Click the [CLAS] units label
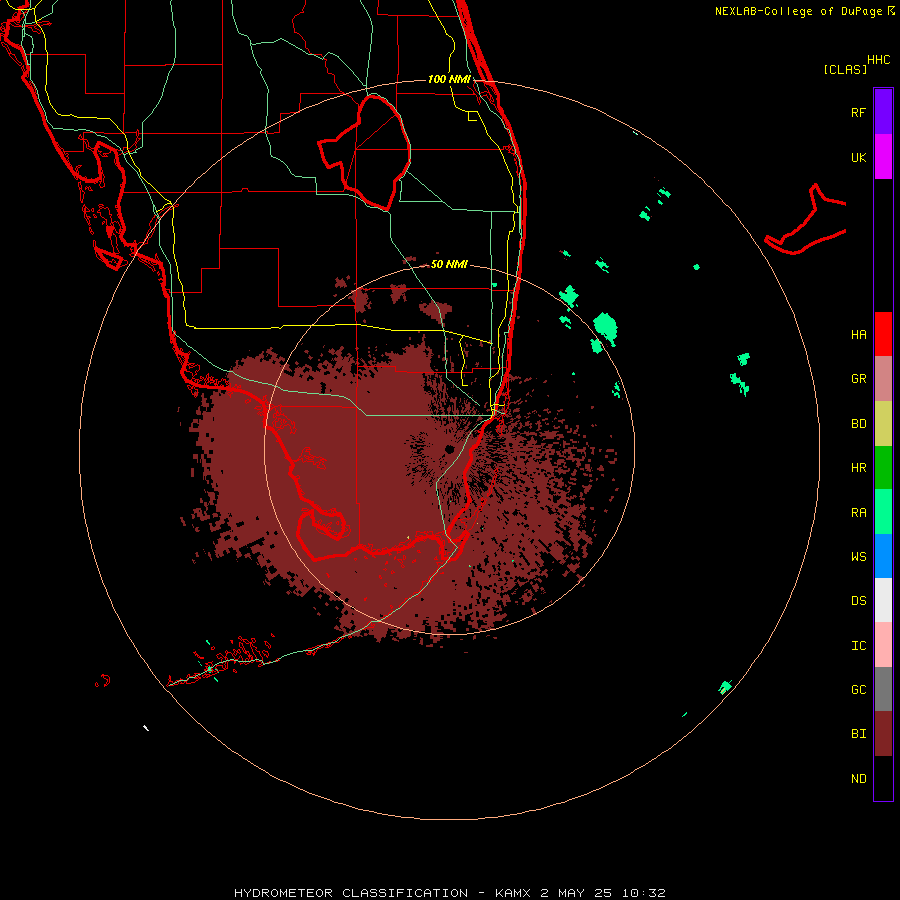 (845, 69)
